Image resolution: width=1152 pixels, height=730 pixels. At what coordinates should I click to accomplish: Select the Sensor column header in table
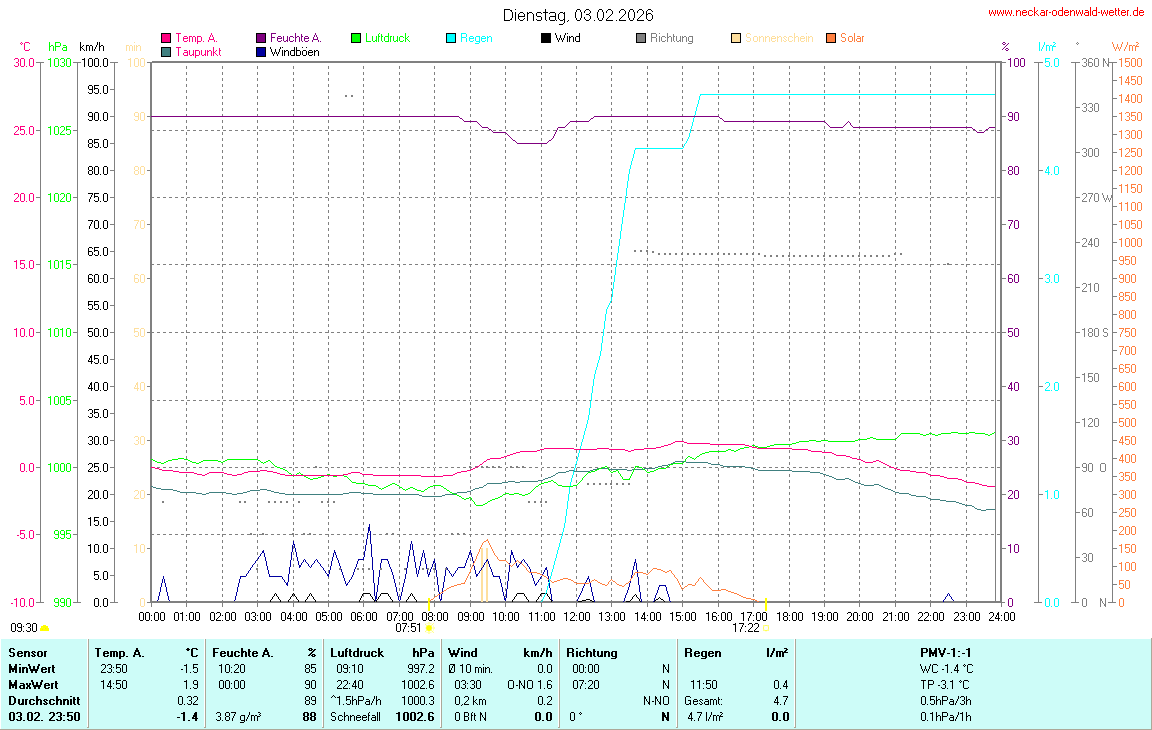point(27,652)
